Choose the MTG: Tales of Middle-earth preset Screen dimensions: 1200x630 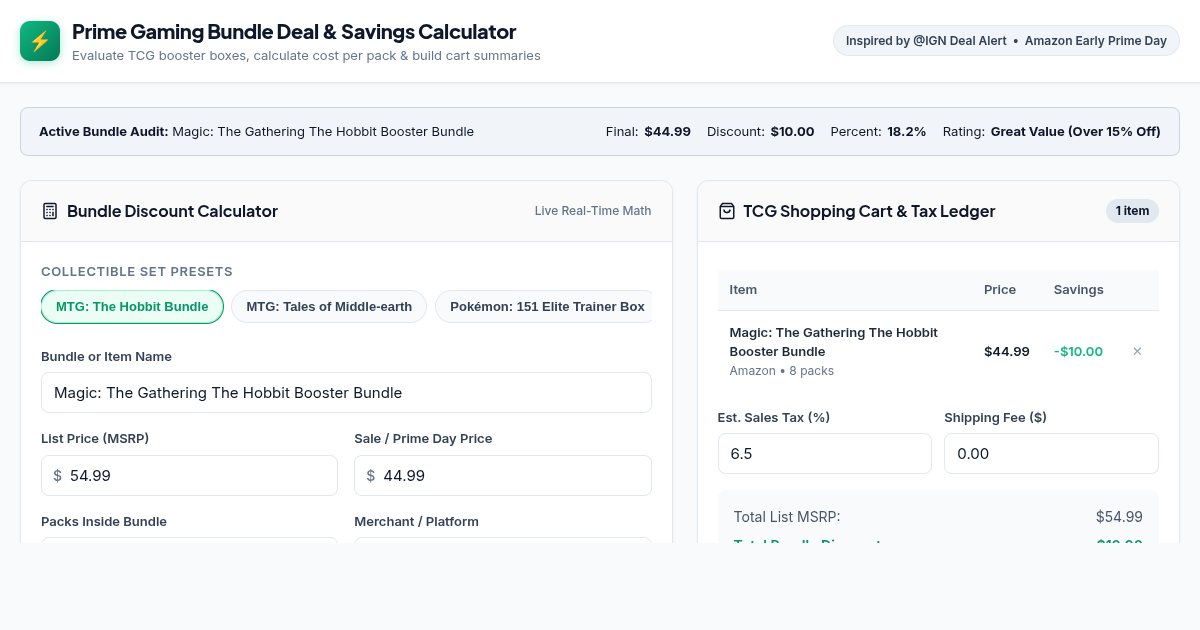coord(329,307)
